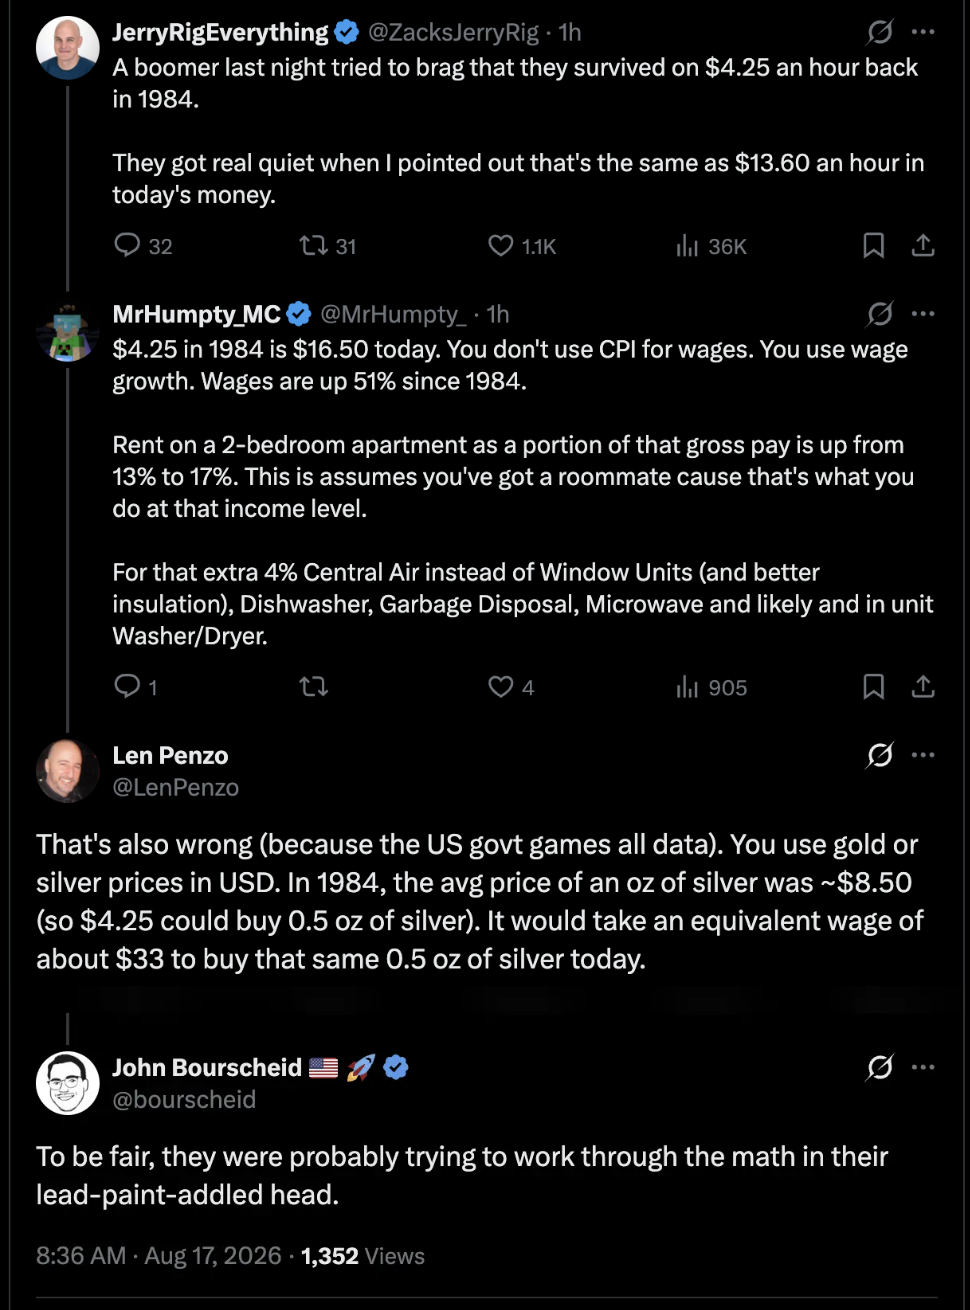
Task: Open the @ZacksJerryRig profile handle
Action: [454, 33]
